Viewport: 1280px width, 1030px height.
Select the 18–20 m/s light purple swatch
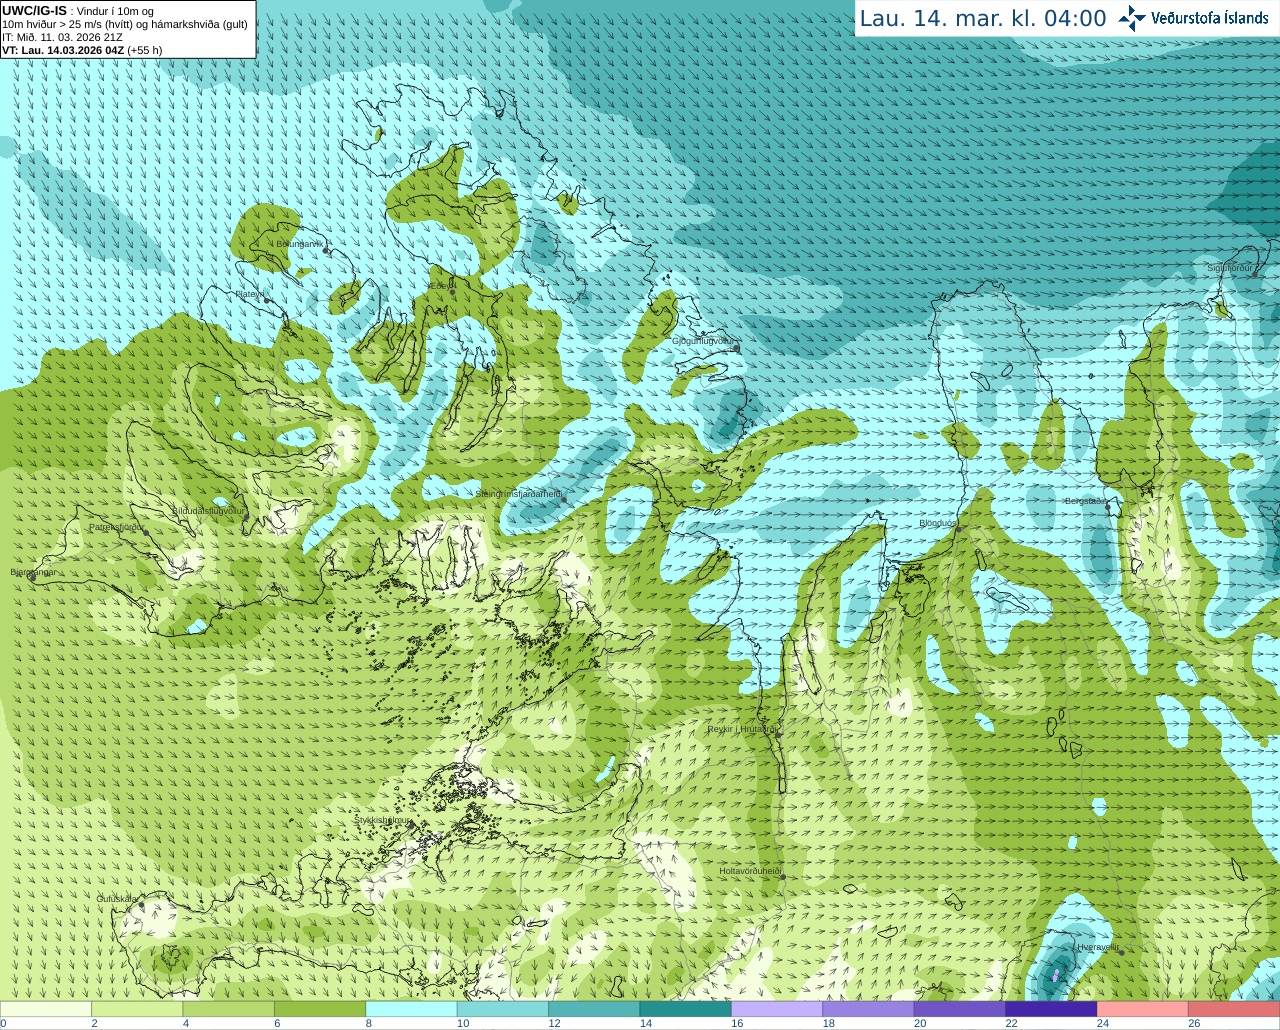868,1009
